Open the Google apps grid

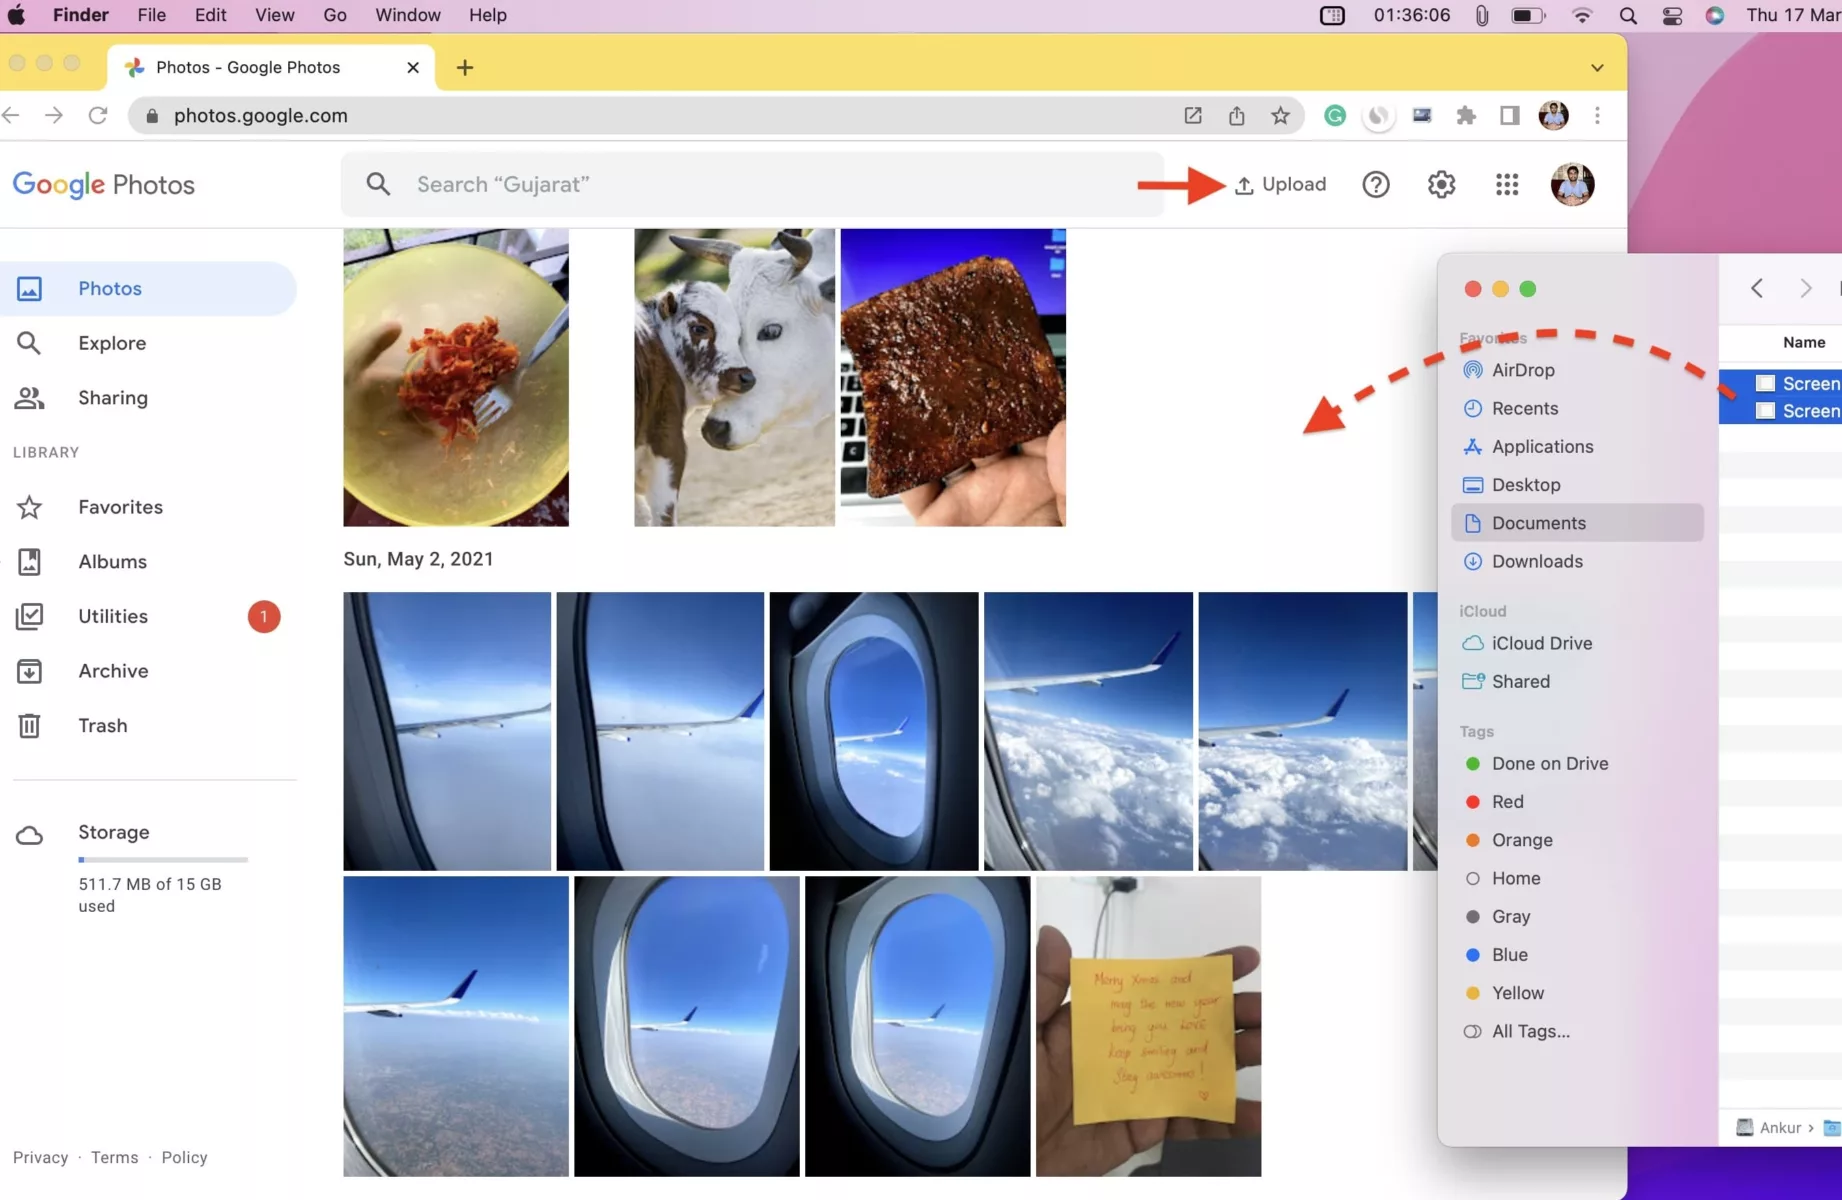click(1507, 184)
